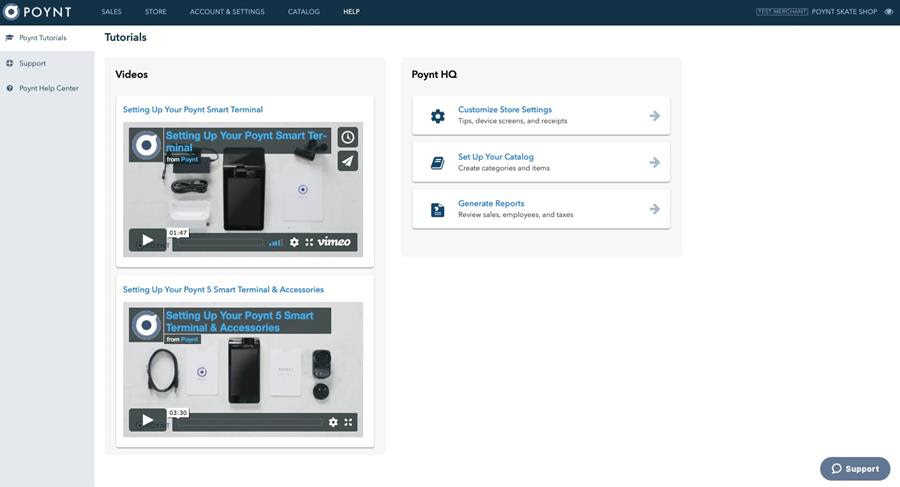Click Poynt avatar on second video
900x487 pixels.
(x=146, y=325)
